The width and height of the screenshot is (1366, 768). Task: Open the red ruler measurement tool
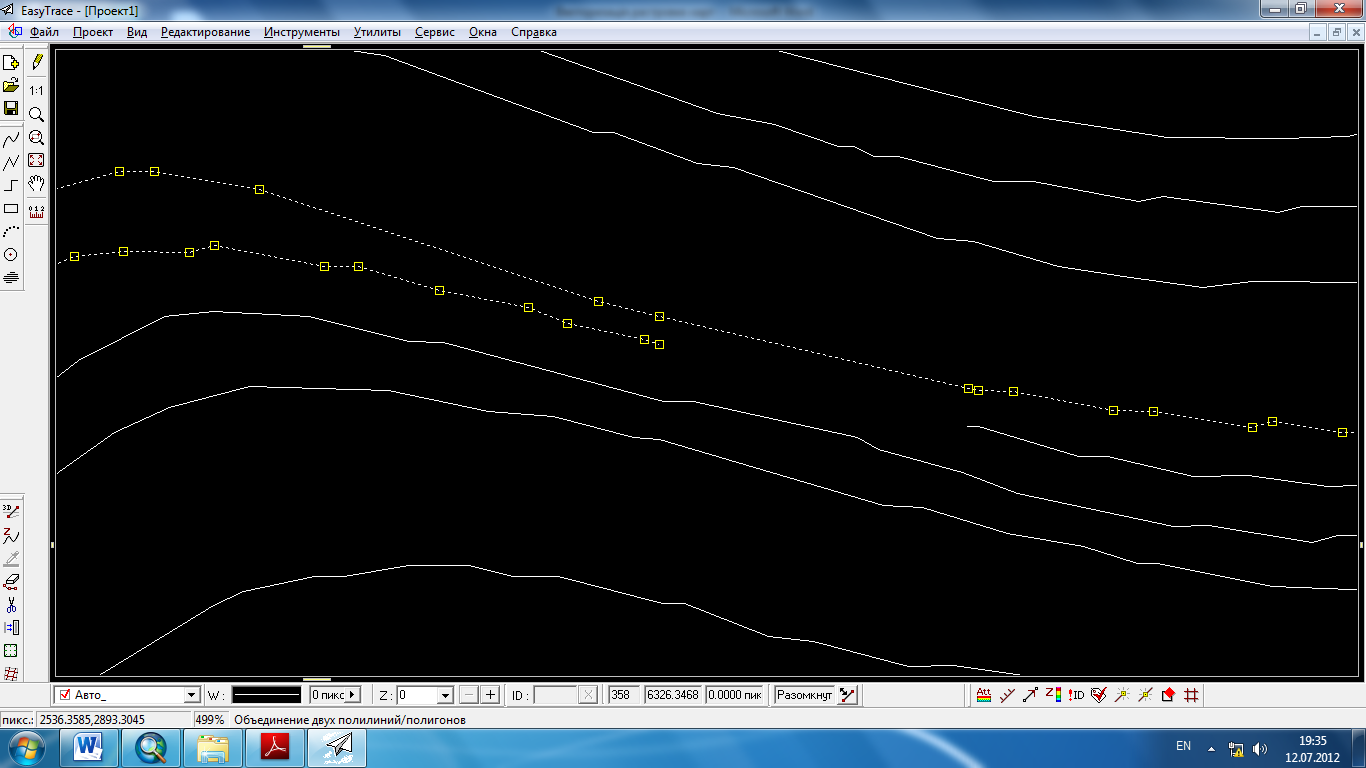tap(36, 210)
